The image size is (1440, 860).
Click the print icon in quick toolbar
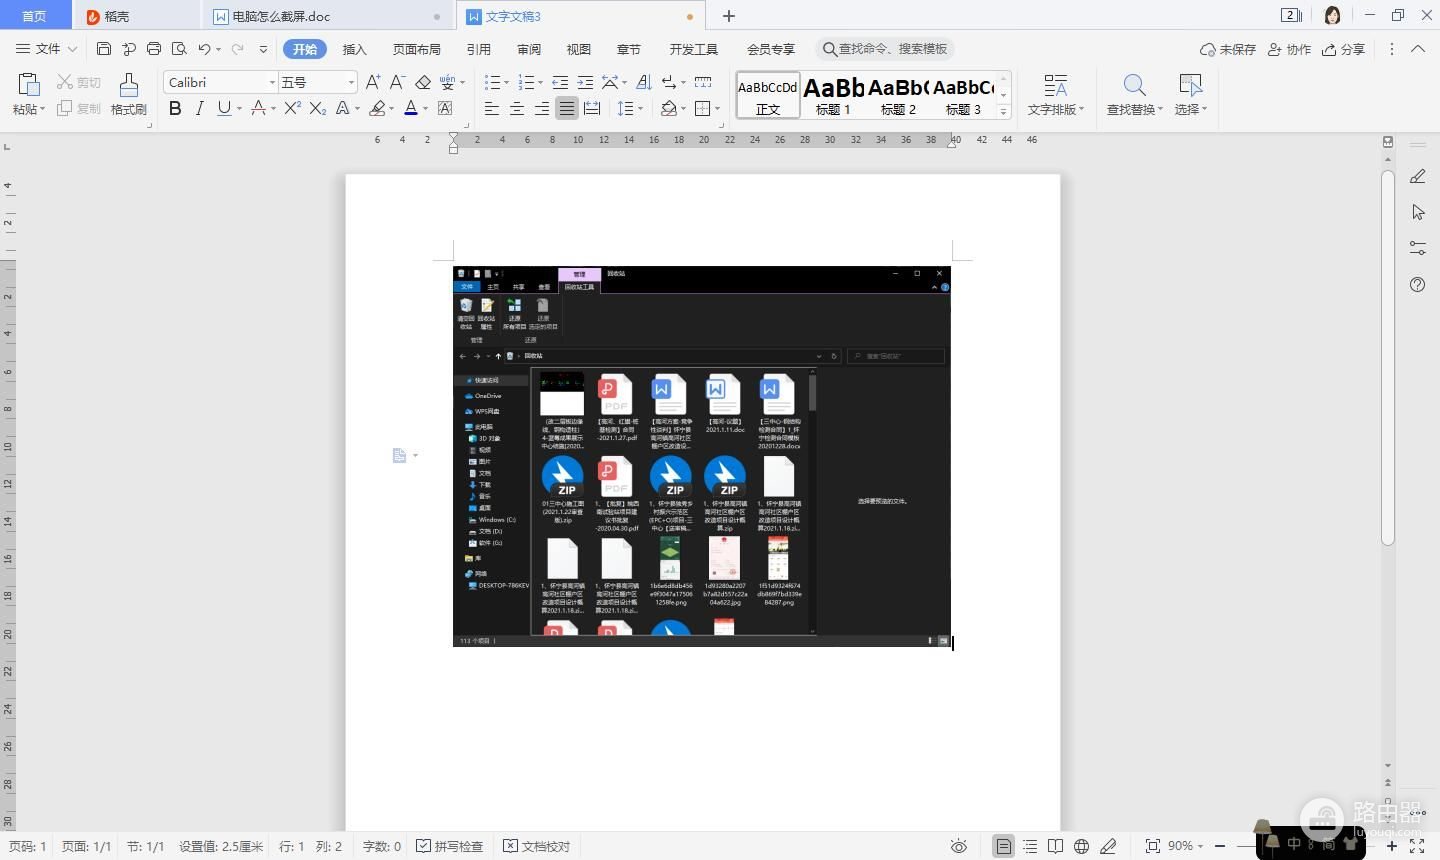tap(154, 49)
